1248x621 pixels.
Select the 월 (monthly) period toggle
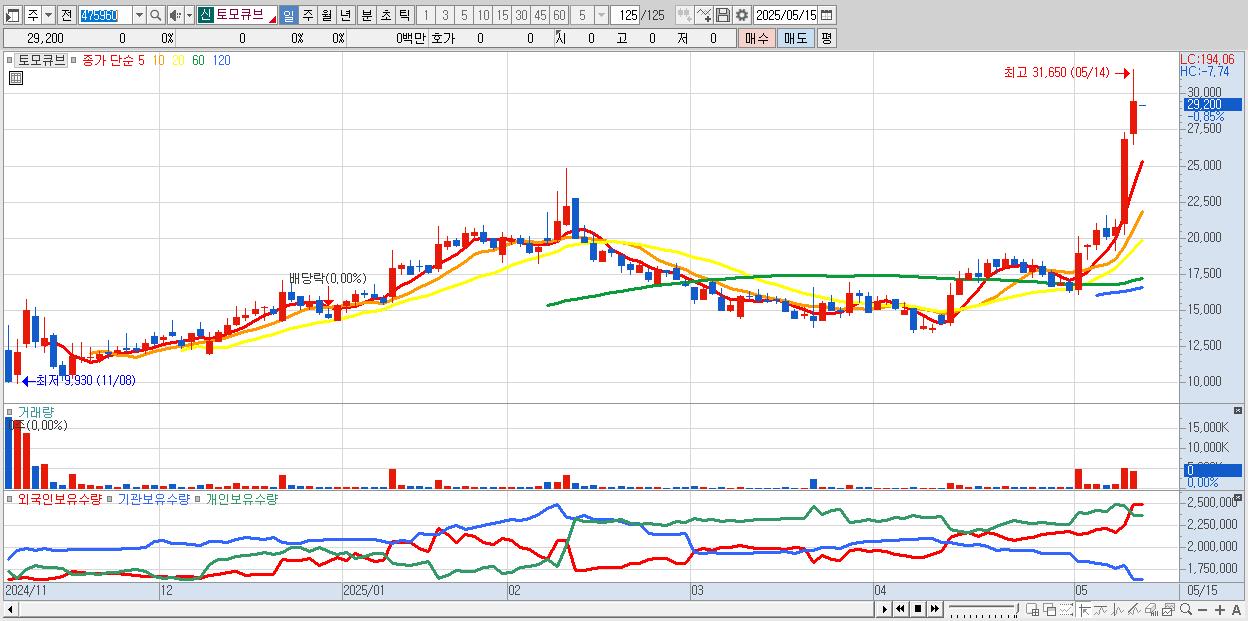click(325, 15)
